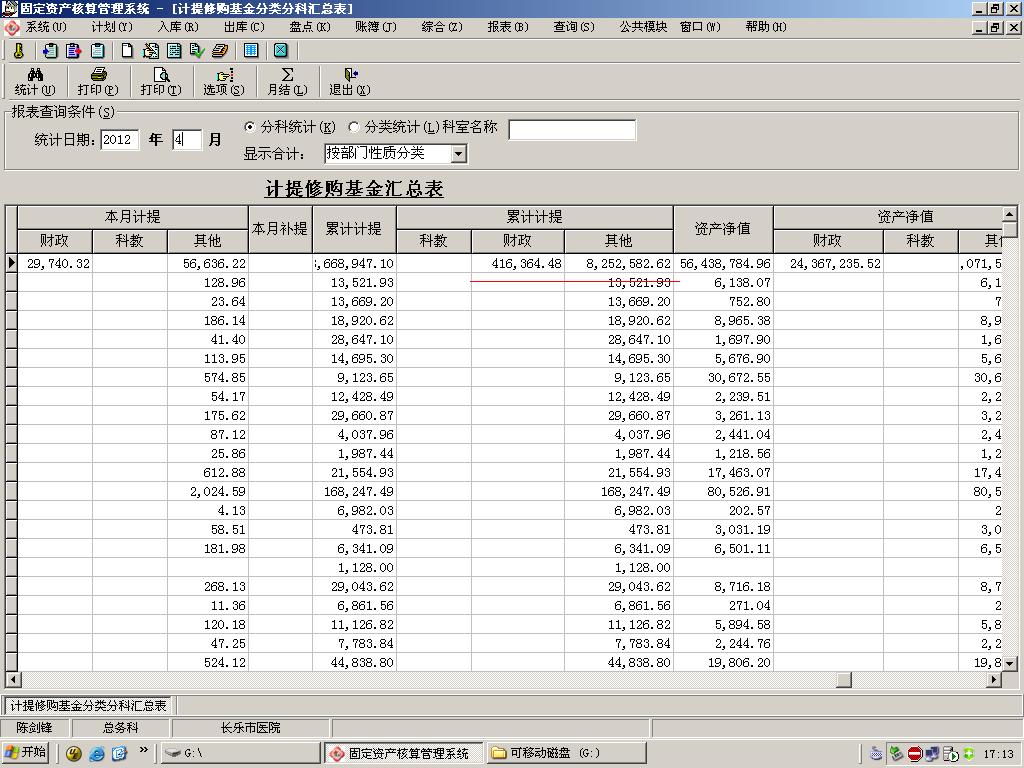Click the app icon in title bar
Image resolution: width=1024 pixels, height=768 pixels.
[9, 8]
